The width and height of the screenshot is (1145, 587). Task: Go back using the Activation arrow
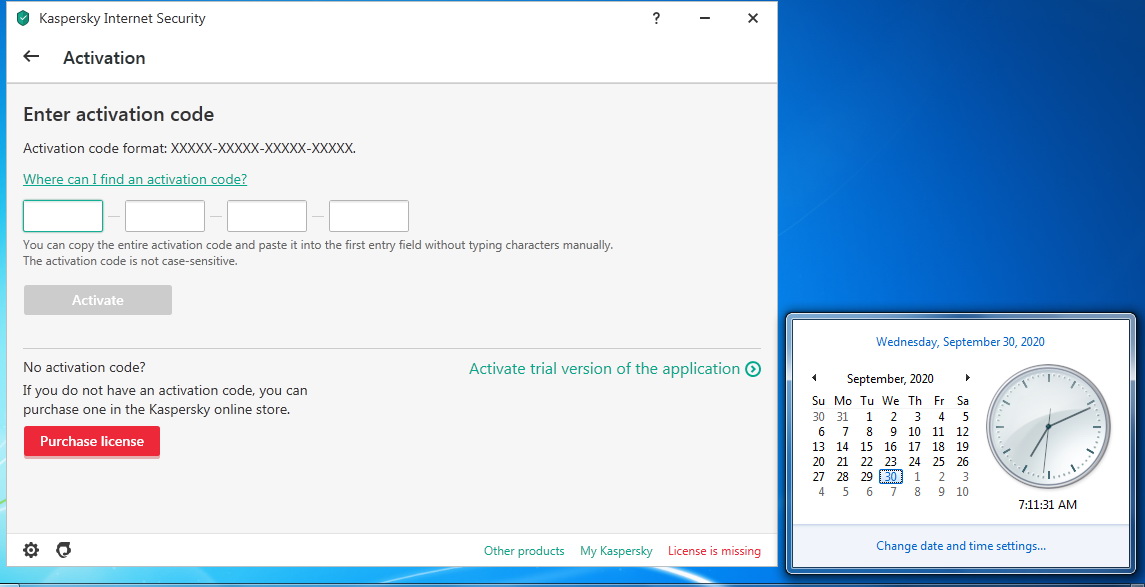click(x=31, y=56)
